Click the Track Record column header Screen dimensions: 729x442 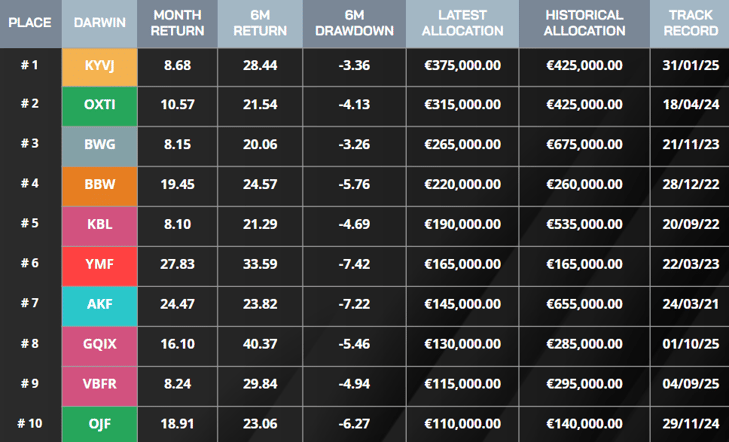pyautogui.click(x=691, y=23)
